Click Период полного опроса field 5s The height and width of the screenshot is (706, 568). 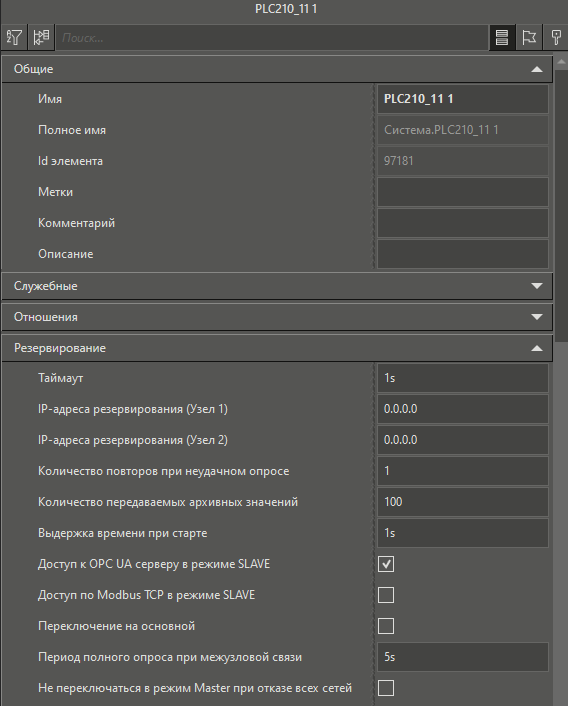click(x=463, y=657)
